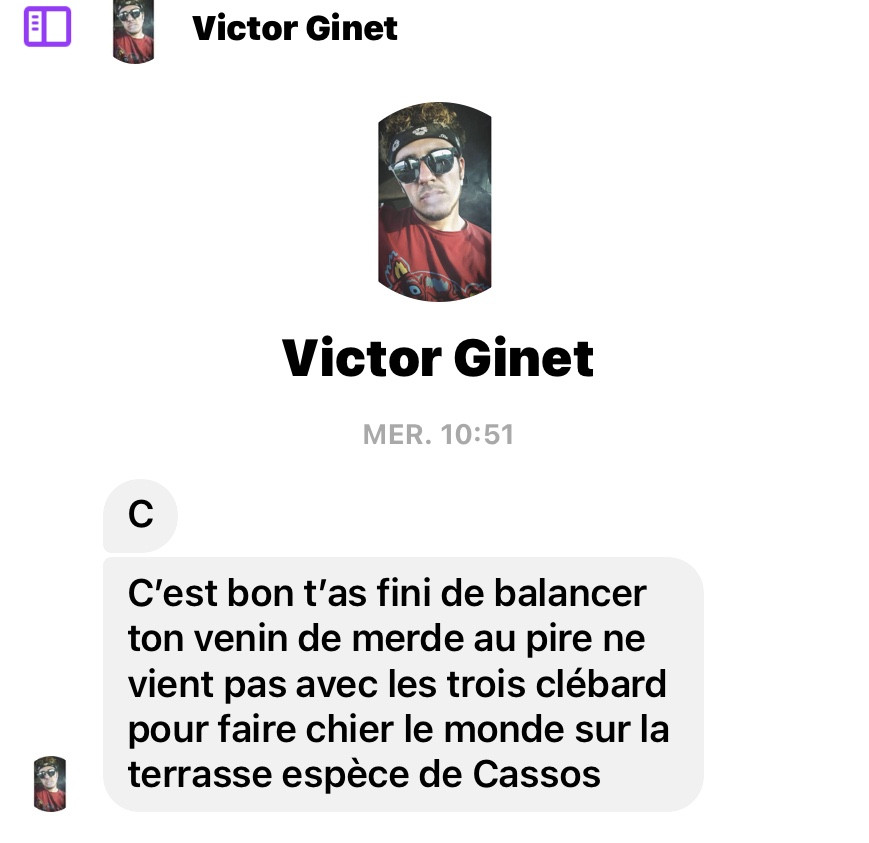Open profile via the large bold Victor Ginet name
Screen dimensions: 869x843
[438, 358]
